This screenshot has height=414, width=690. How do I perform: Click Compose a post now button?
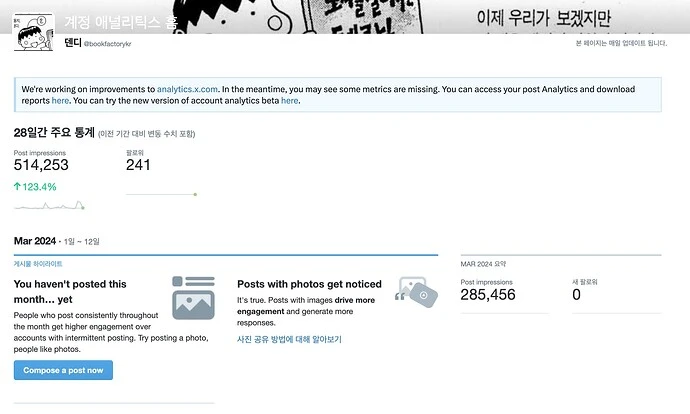point(63,370)
